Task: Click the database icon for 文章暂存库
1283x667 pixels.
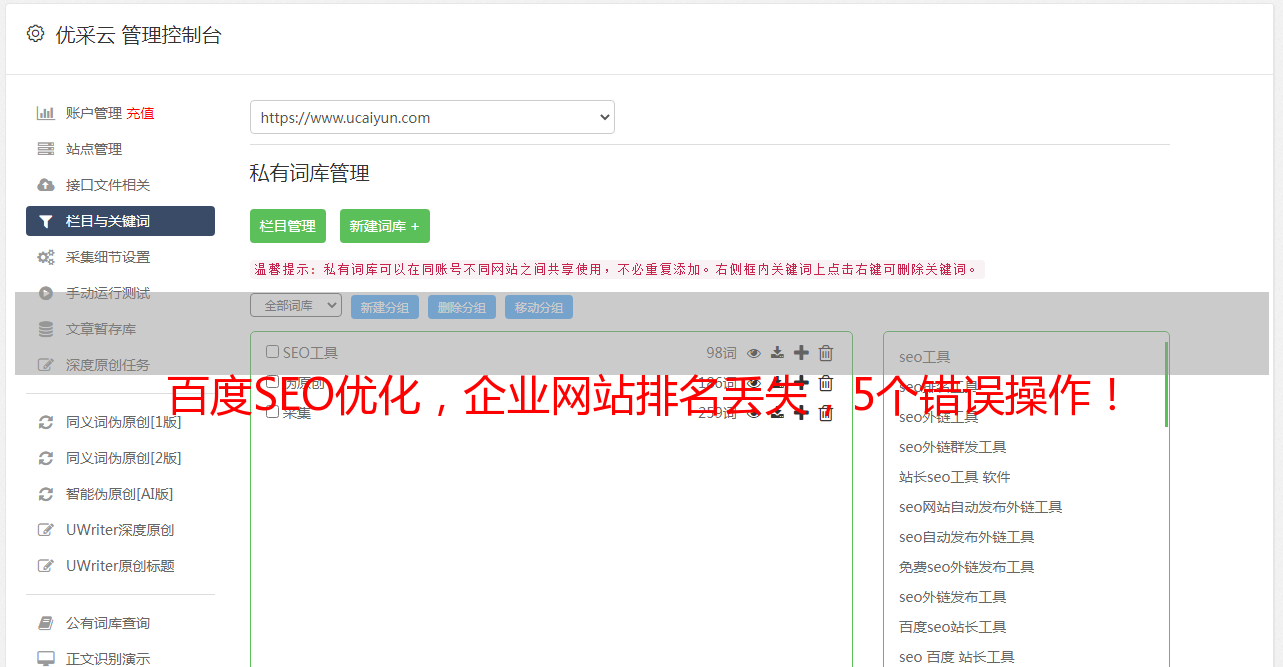Action: [x=45, y=329]
